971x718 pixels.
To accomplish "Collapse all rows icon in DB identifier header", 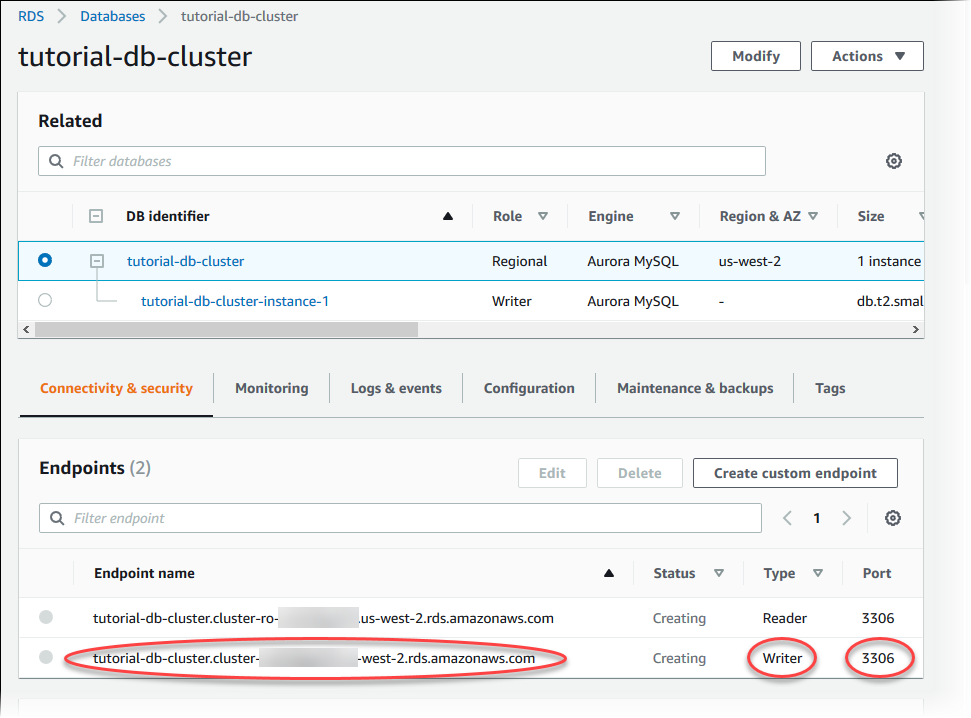I will [x=96, y=216].
